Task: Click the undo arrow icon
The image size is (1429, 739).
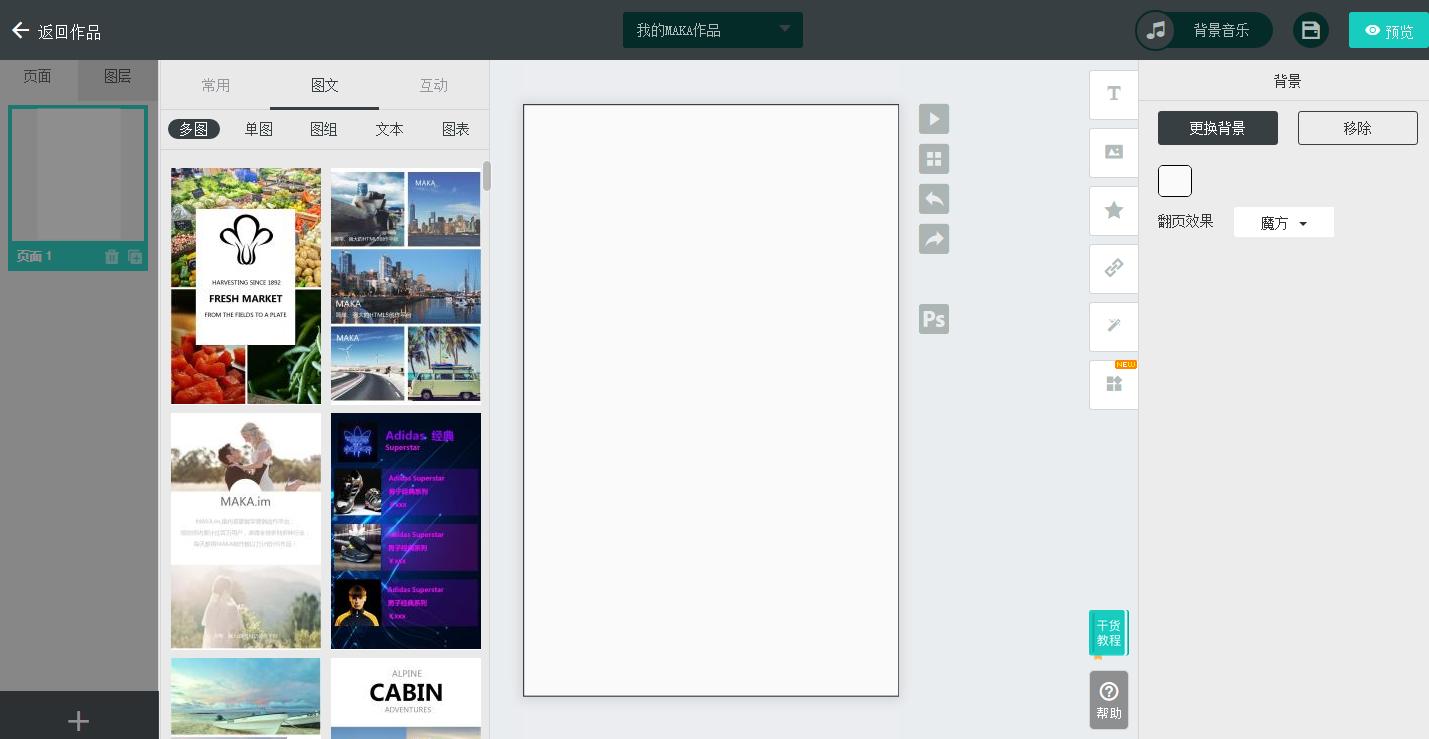Action: point(933,199)
